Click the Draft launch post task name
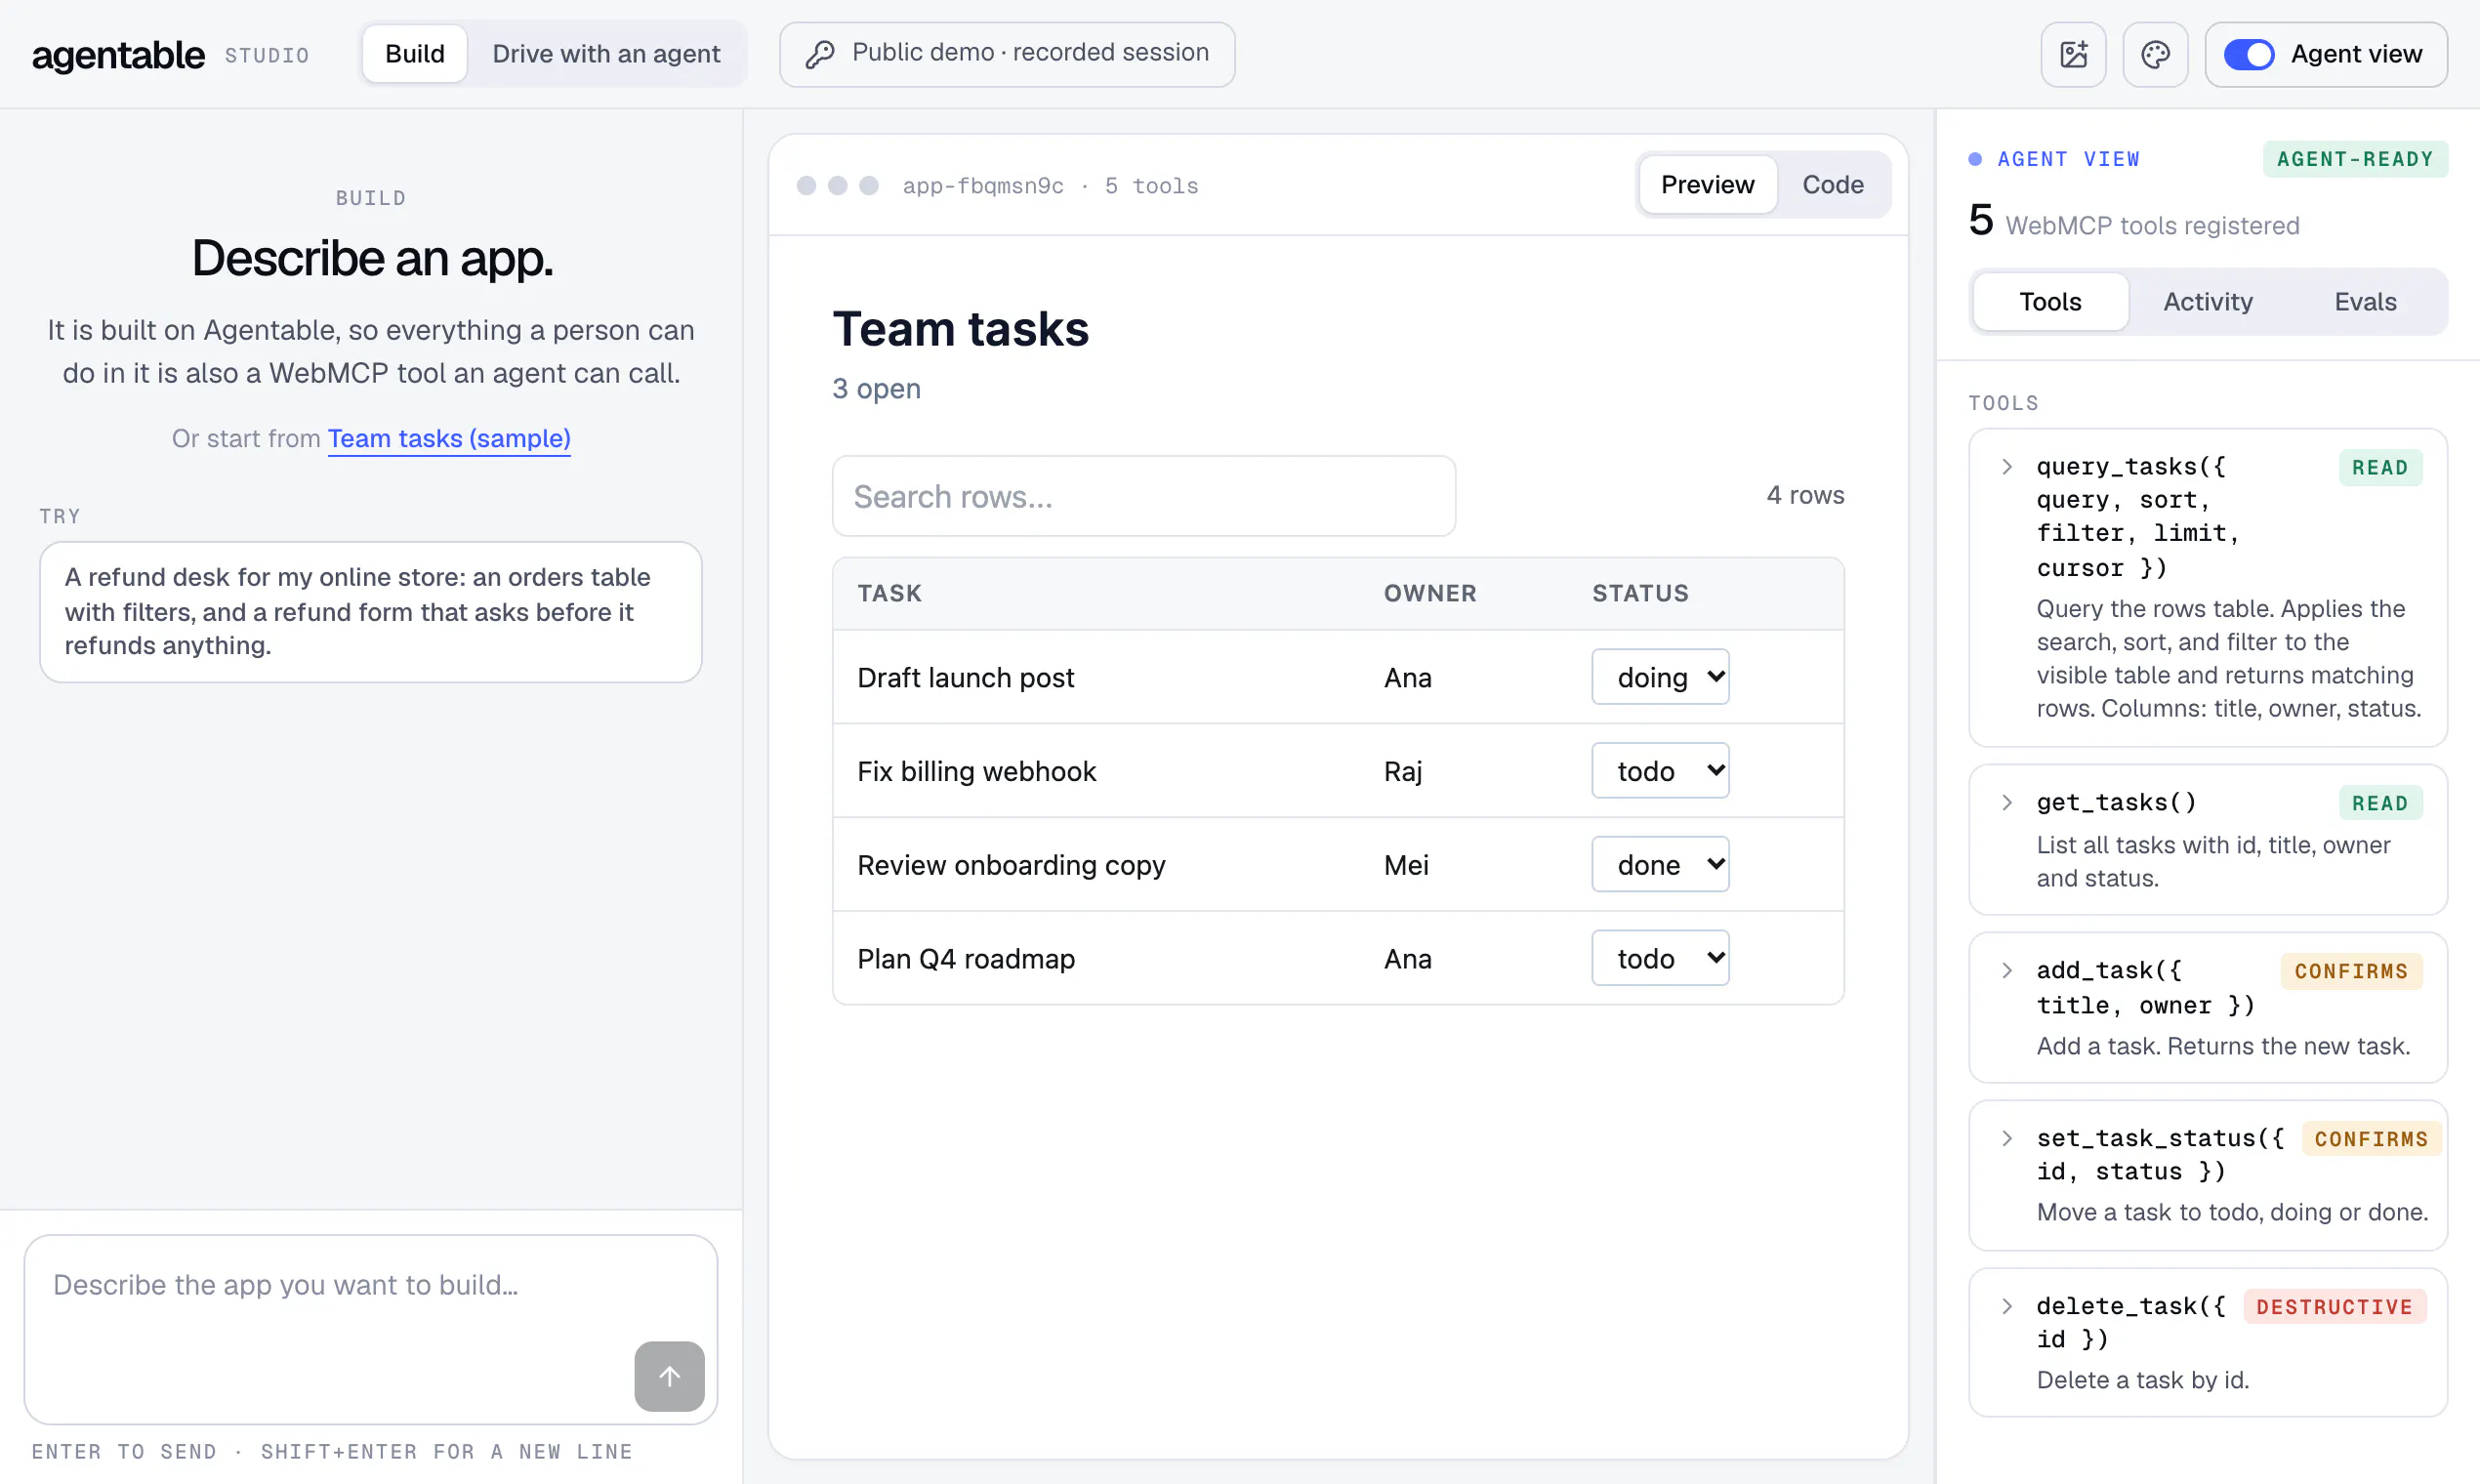 [965, 678]
